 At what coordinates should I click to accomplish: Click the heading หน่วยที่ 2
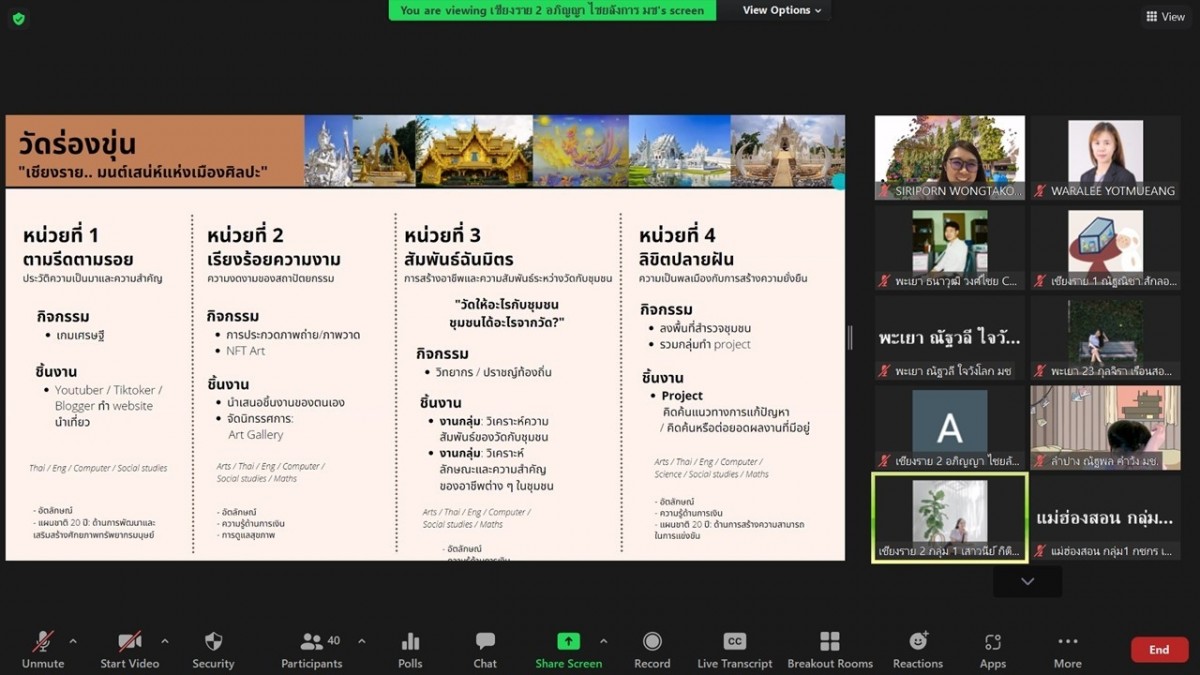point(245,236)
